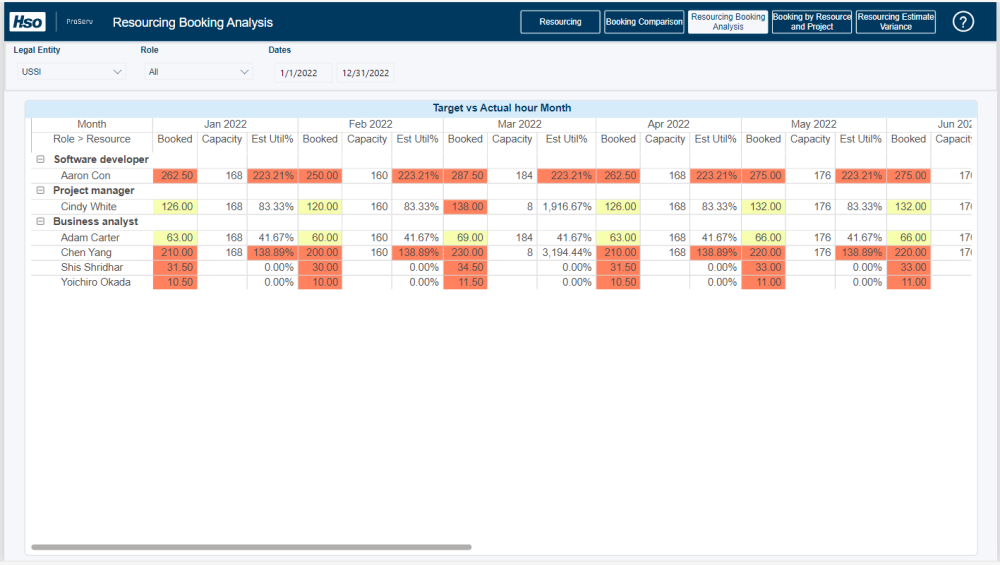Click Cindy White's Jan 2022 booked cell

(x=176, y=206)
